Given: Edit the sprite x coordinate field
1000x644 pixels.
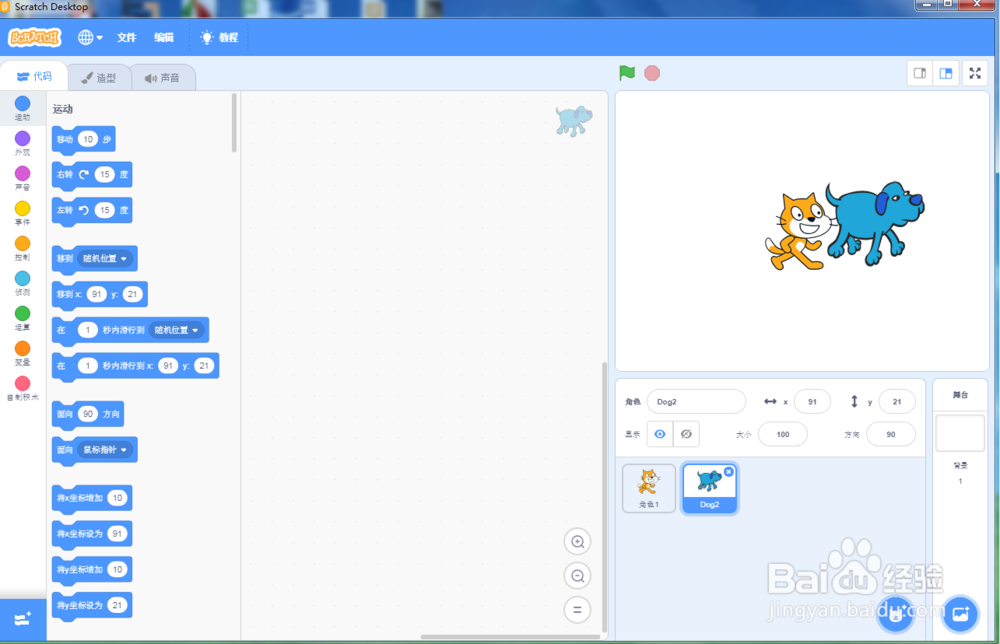Looking at the screenshot, I should tap(812, 402).
